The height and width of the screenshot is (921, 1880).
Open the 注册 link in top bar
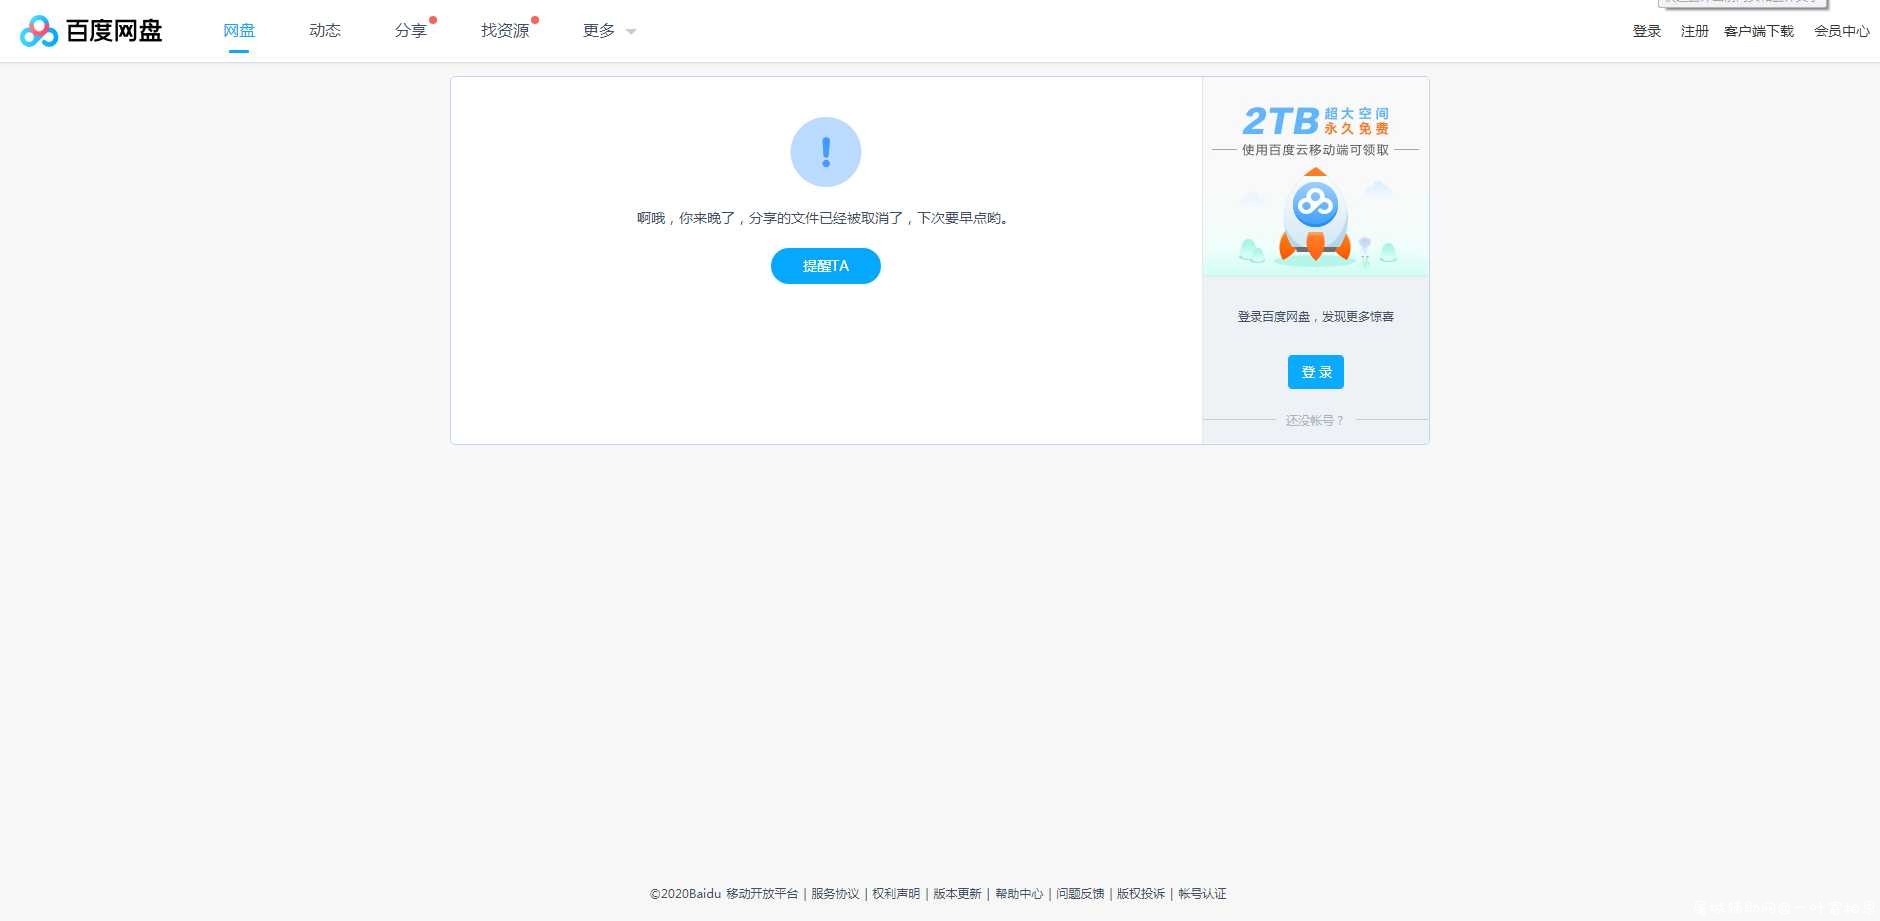click(1694, 31)
